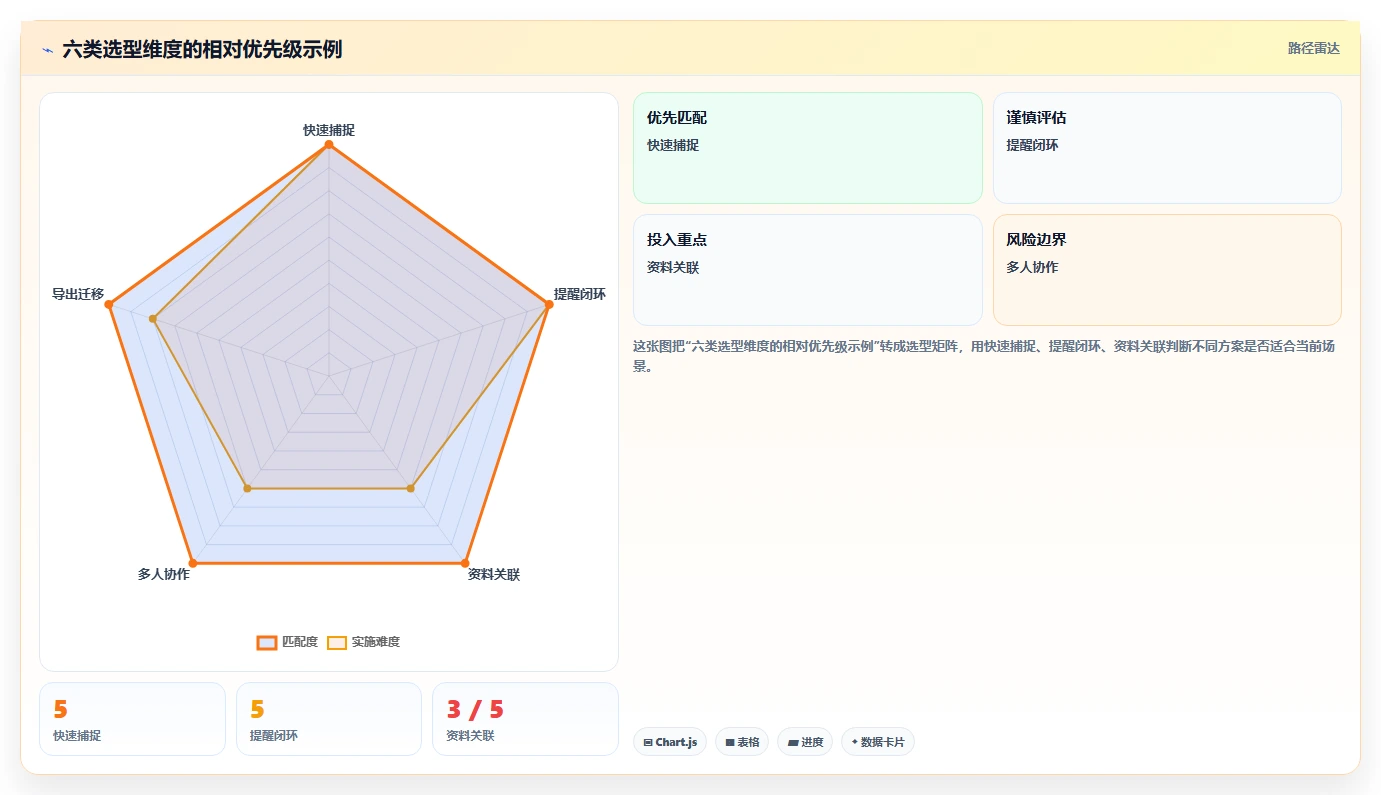Screen dimensions: 1381x795
Task: Click 快速捕捉 text inside 优先匹配 card
Action: tap(673, 145)
